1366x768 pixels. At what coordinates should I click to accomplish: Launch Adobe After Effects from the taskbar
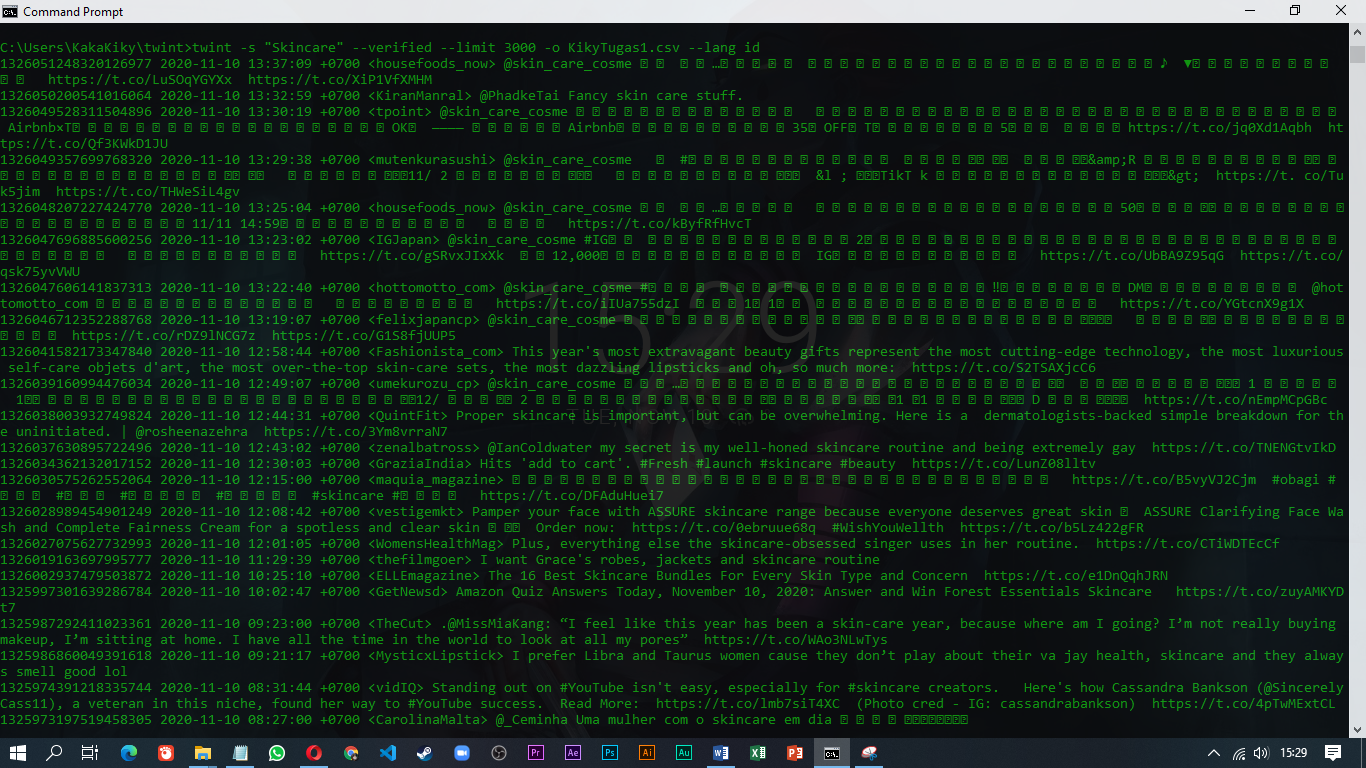tap(573, 752)
